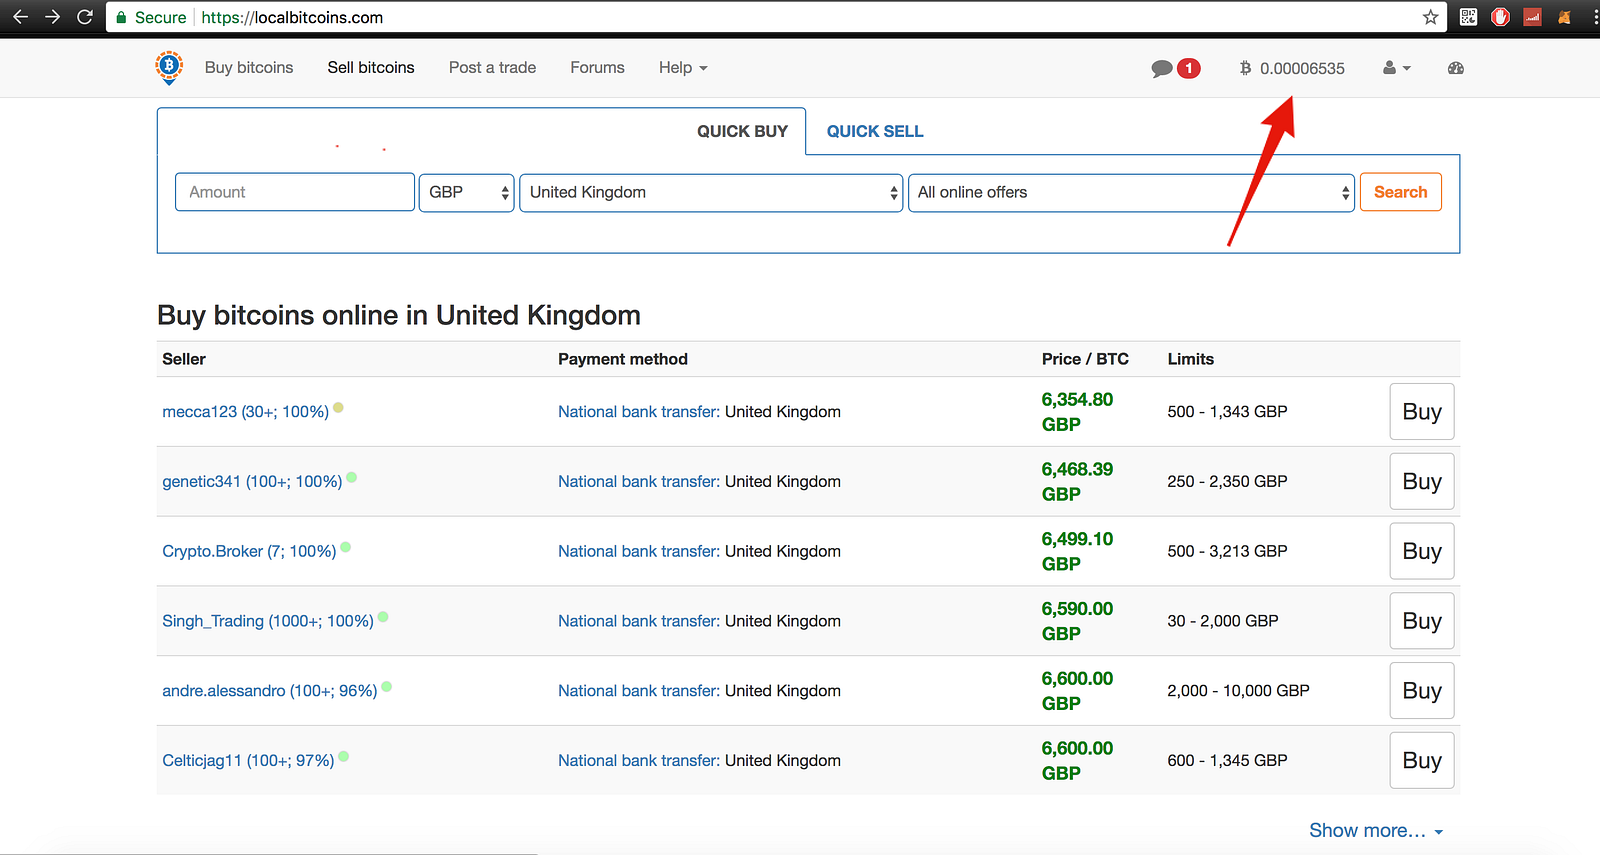Go back with the browser back arrow
The image size is (1600, 855).
(x=20, y=17)
